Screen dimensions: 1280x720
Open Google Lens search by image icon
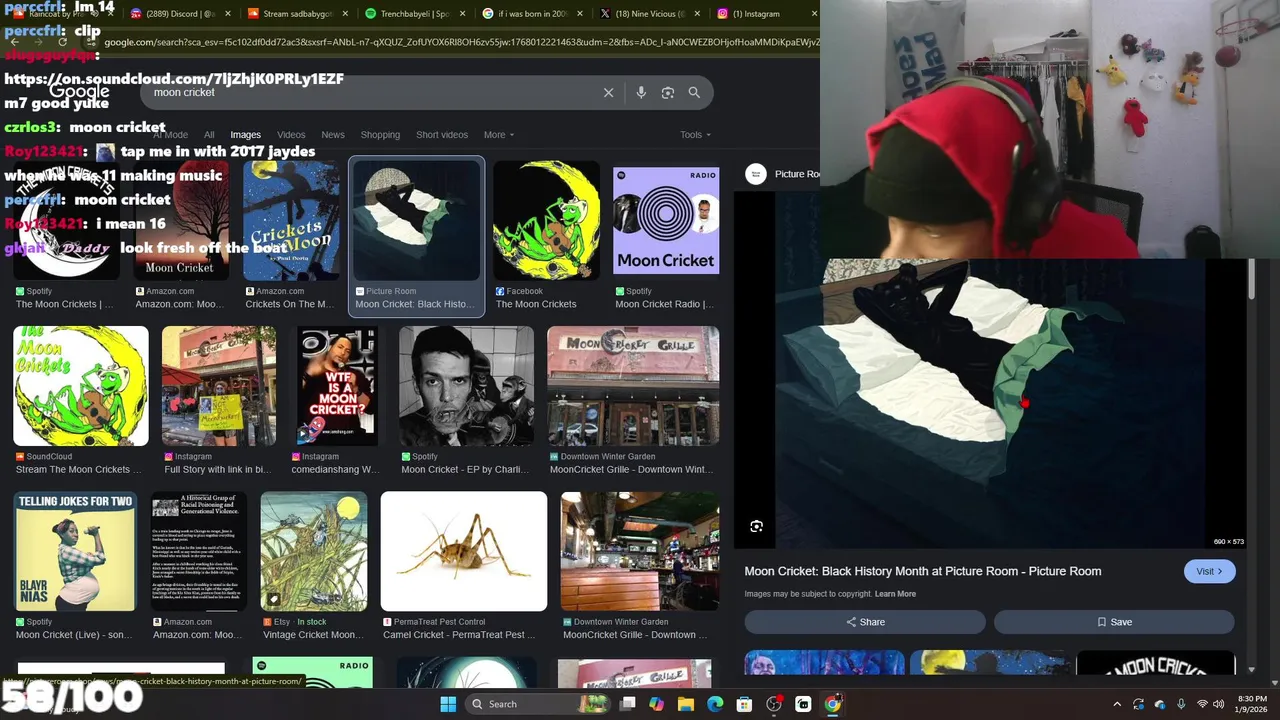click(x=668, y=92)
